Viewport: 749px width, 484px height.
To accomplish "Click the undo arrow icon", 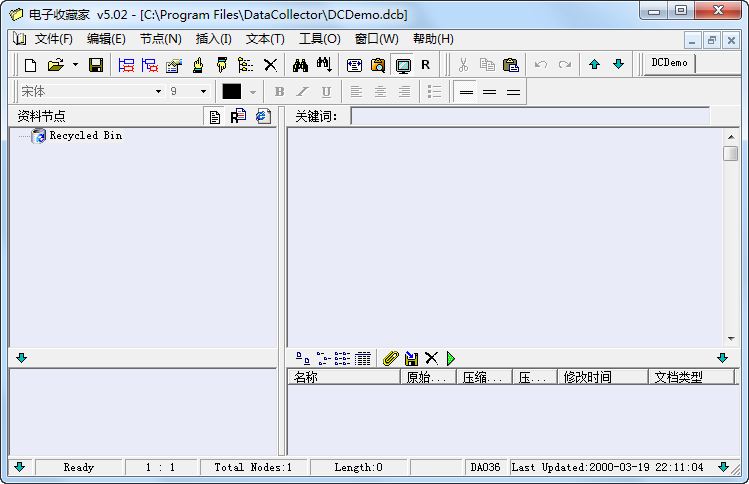I will click(541, 65).
